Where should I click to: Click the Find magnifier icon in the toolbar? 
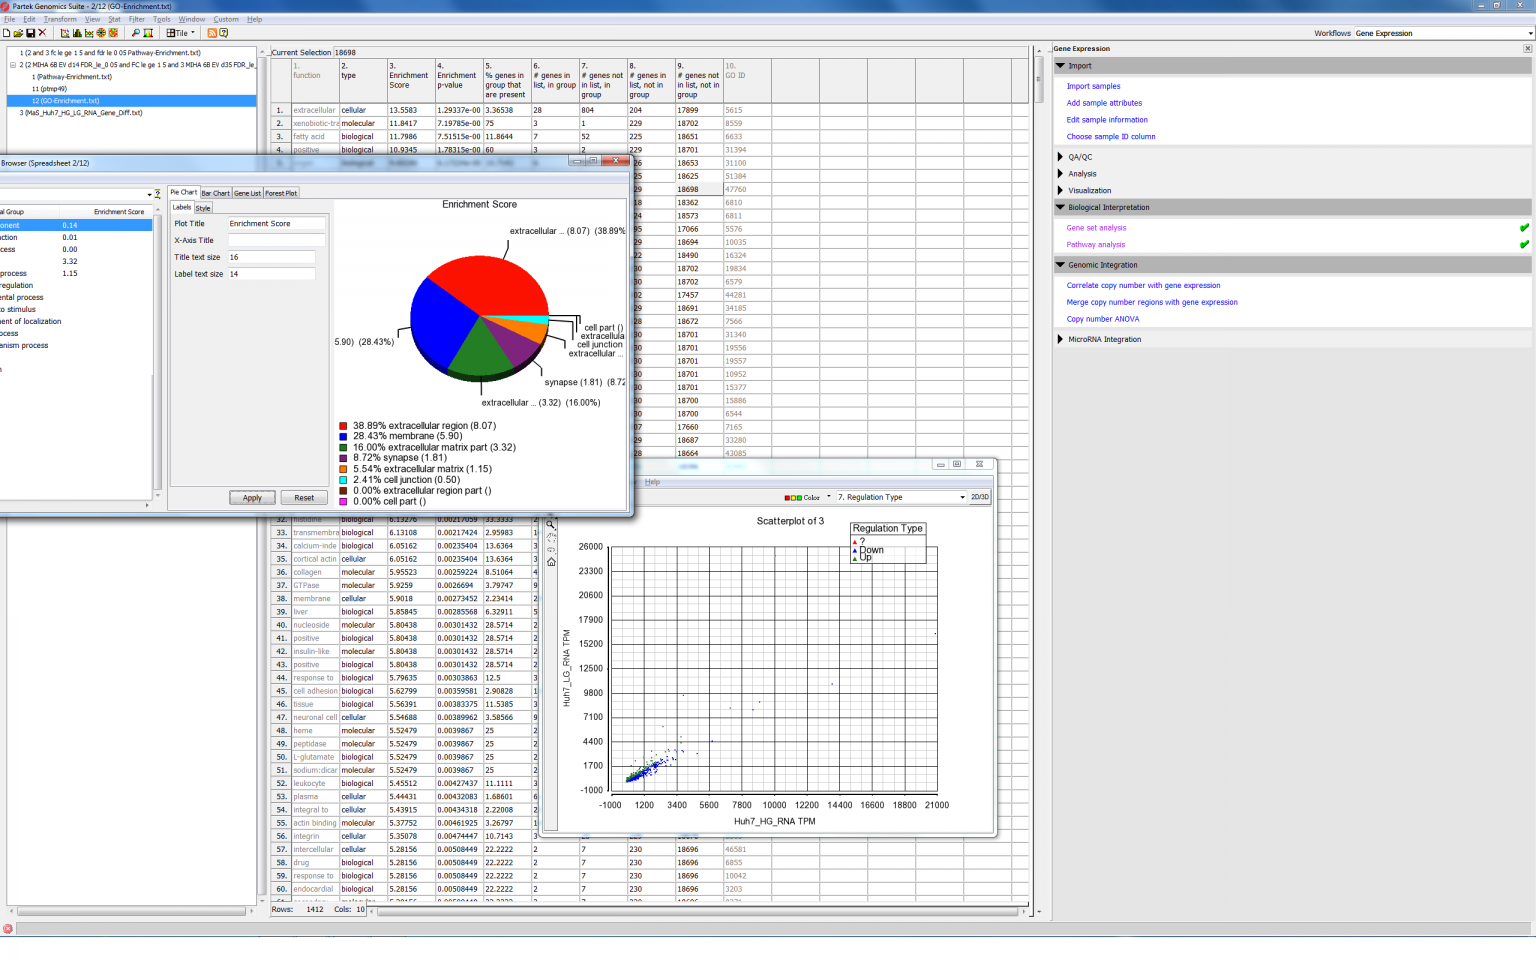[136, 32]
